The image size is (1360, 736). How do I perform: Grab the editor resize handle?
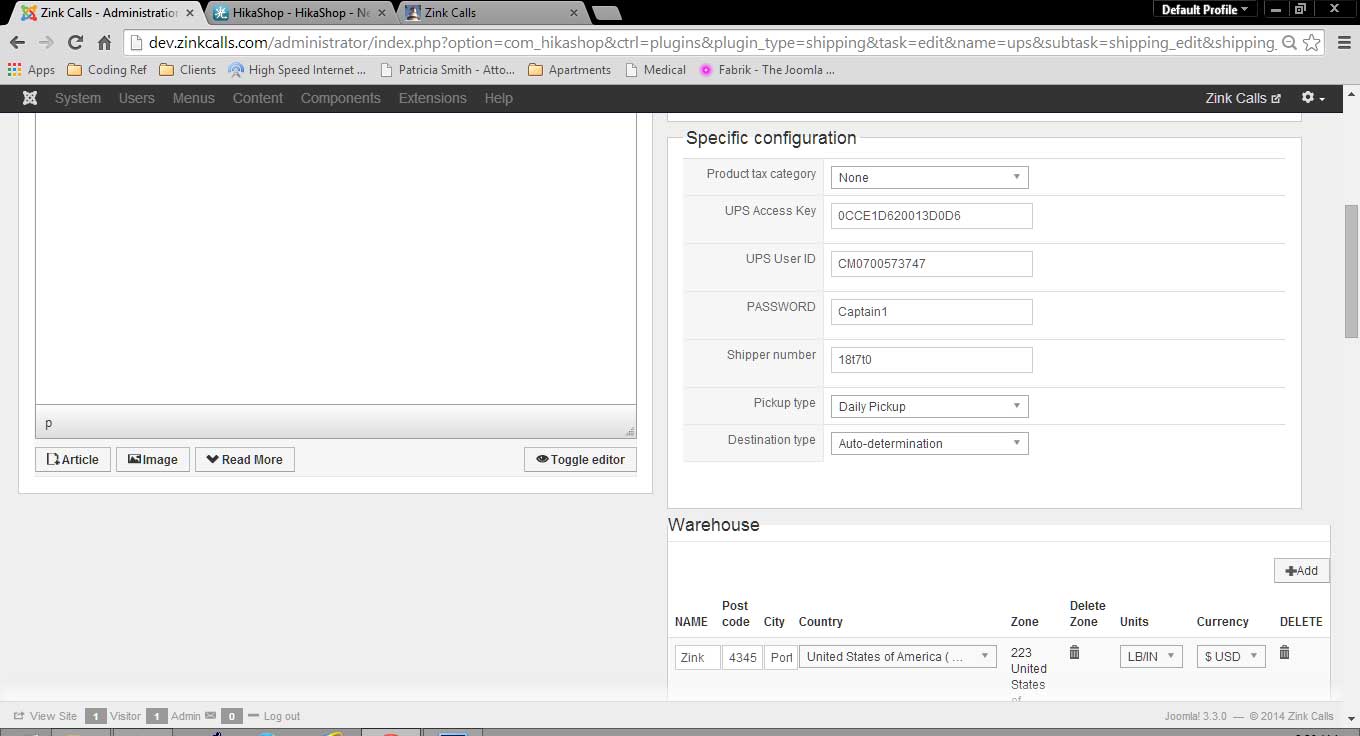point(630,431)
